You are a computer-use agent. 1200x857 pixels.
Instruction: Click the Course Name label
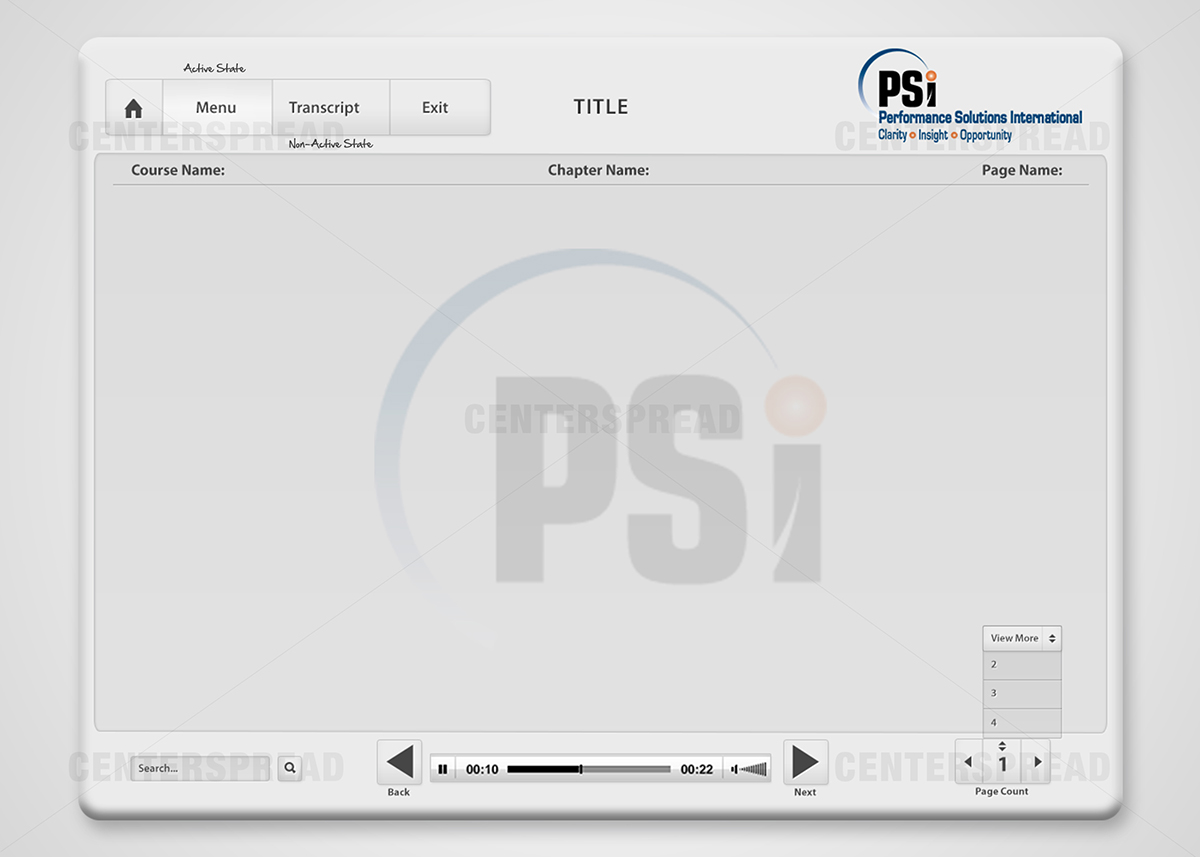tap(178, 170)
